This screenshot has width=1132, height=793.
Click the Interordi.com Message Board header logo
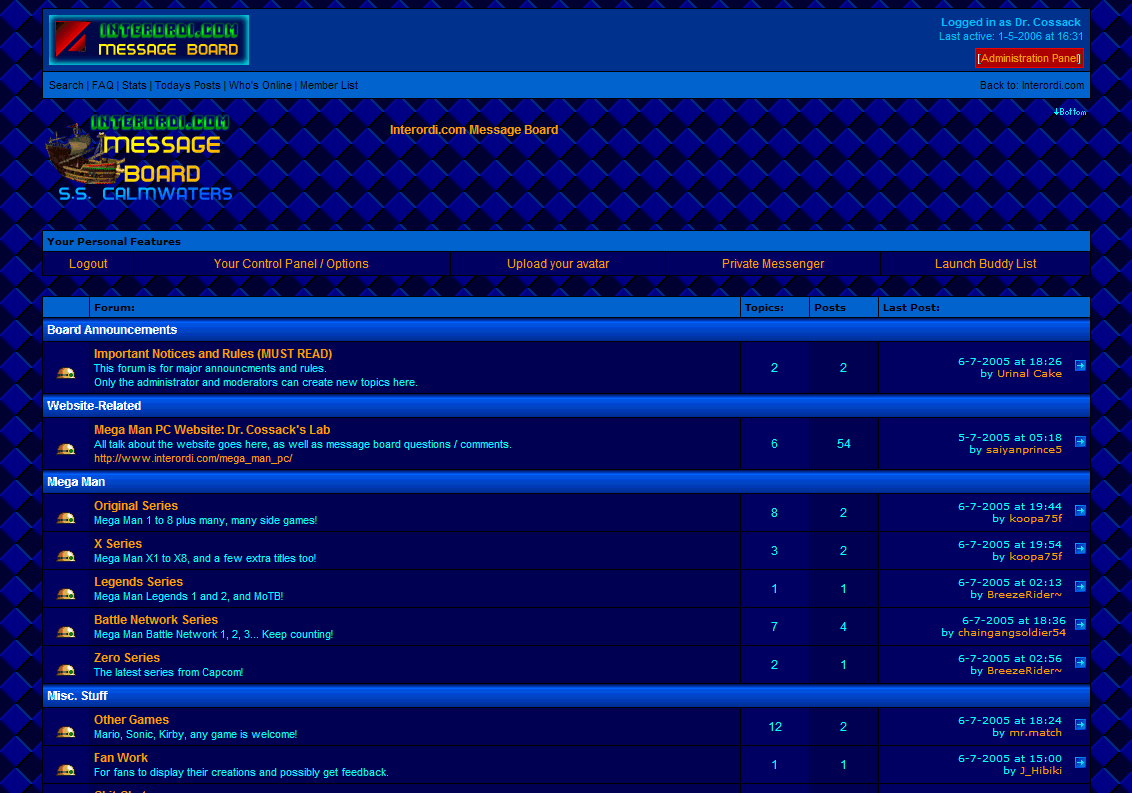[x=149, y=40]
